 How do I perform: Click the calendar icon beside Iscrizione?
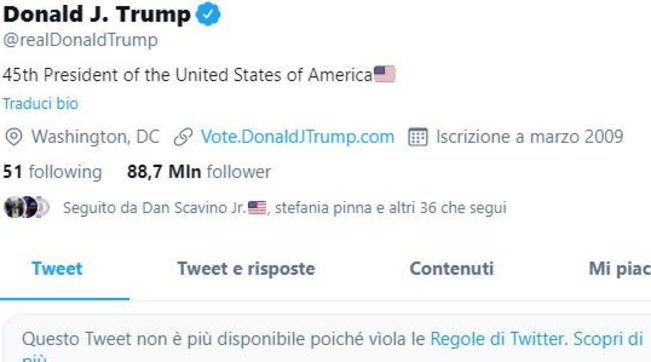coord(418,137)
